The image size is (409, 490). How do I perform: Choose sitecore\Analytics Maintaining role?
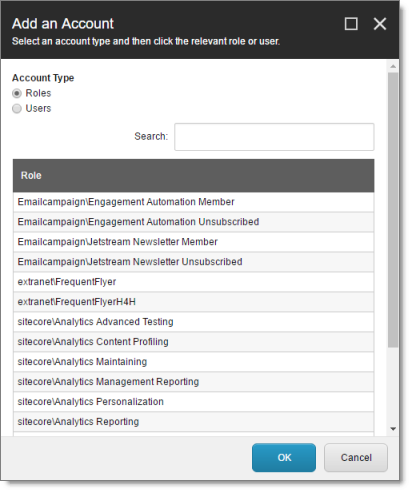(193, 362)
